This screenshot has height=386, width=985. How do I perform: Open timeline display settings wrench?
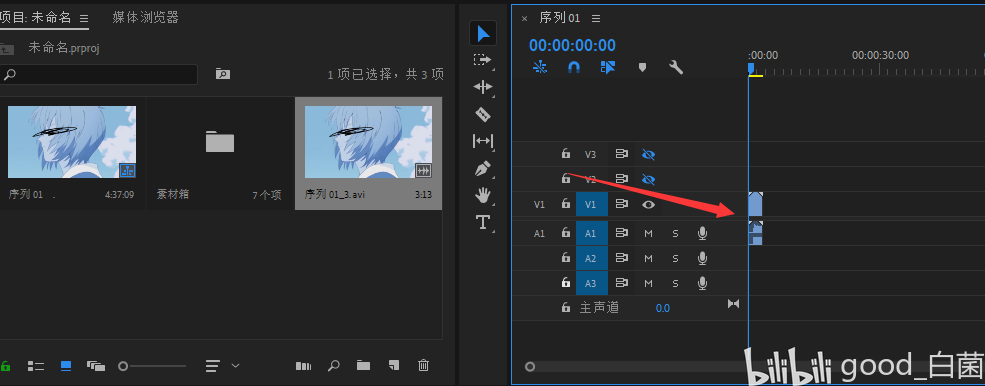[x=676, y=67]
